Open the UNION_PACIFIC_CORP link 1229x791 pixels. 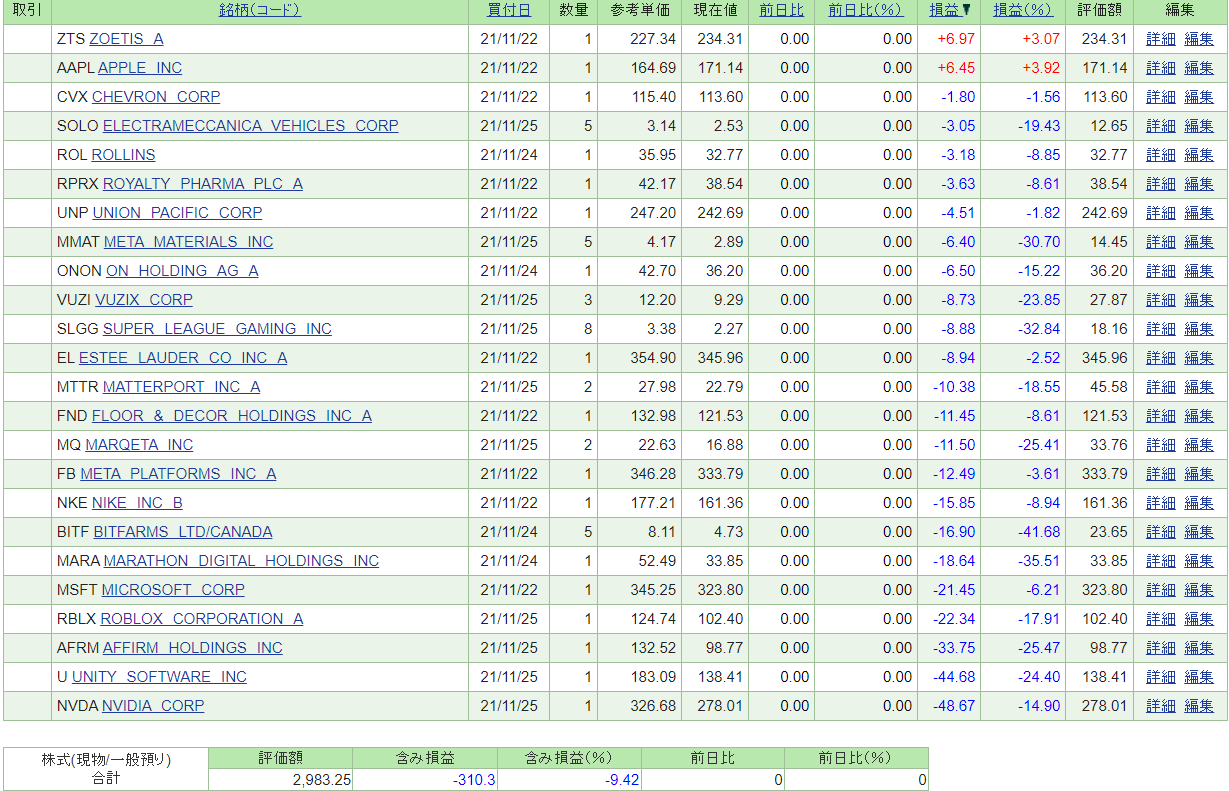click(178, 213)
